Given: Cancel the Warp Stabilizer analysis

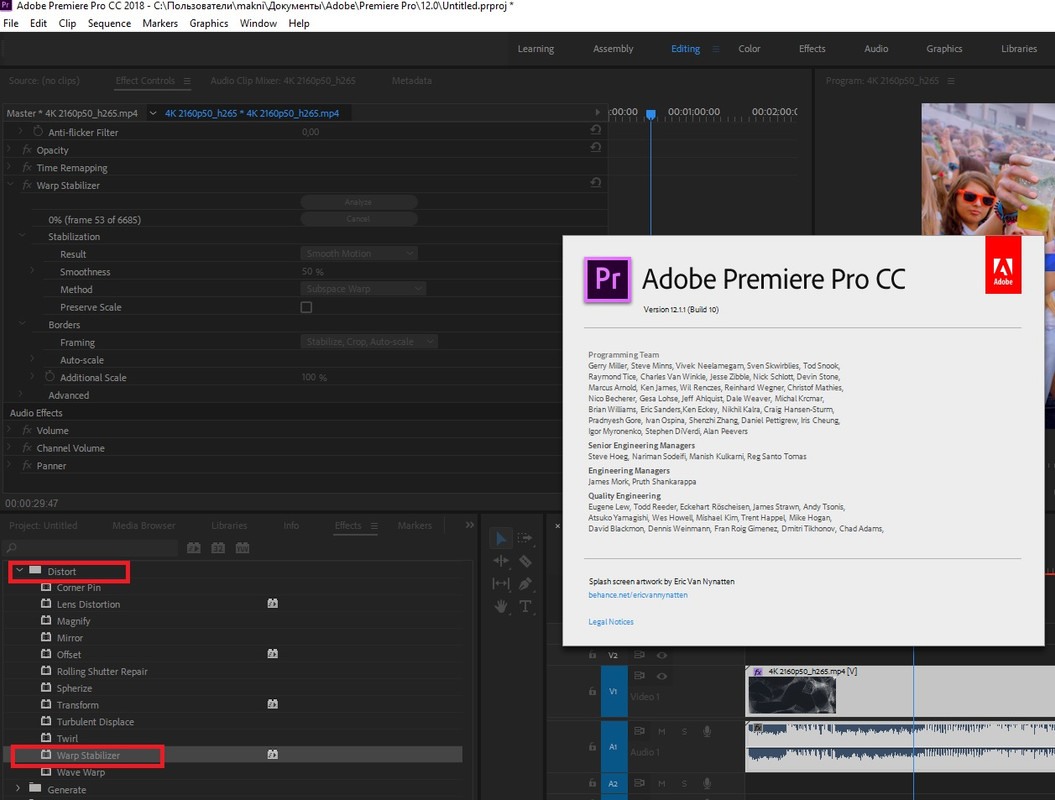Looking at the screenshot, I should tap(359, 219).
